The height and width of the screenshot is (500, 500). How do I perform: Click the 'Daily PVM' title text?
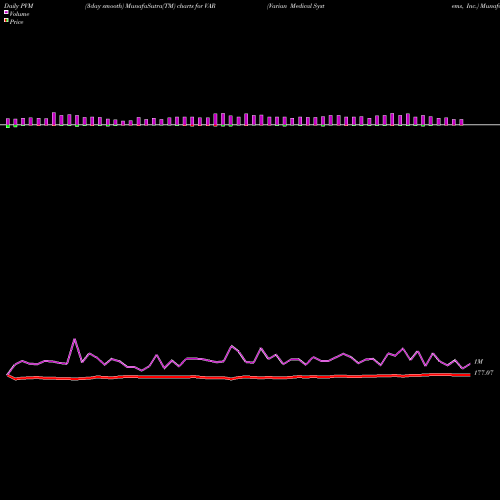(x=19, y=6)
